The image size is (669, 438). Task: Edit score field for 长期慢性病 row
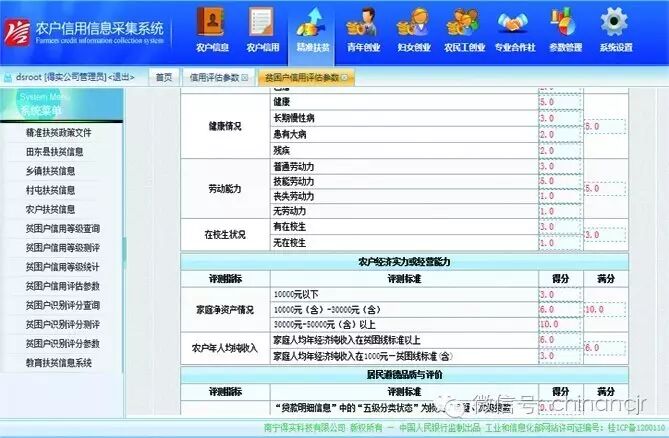[x=560, y=118]
